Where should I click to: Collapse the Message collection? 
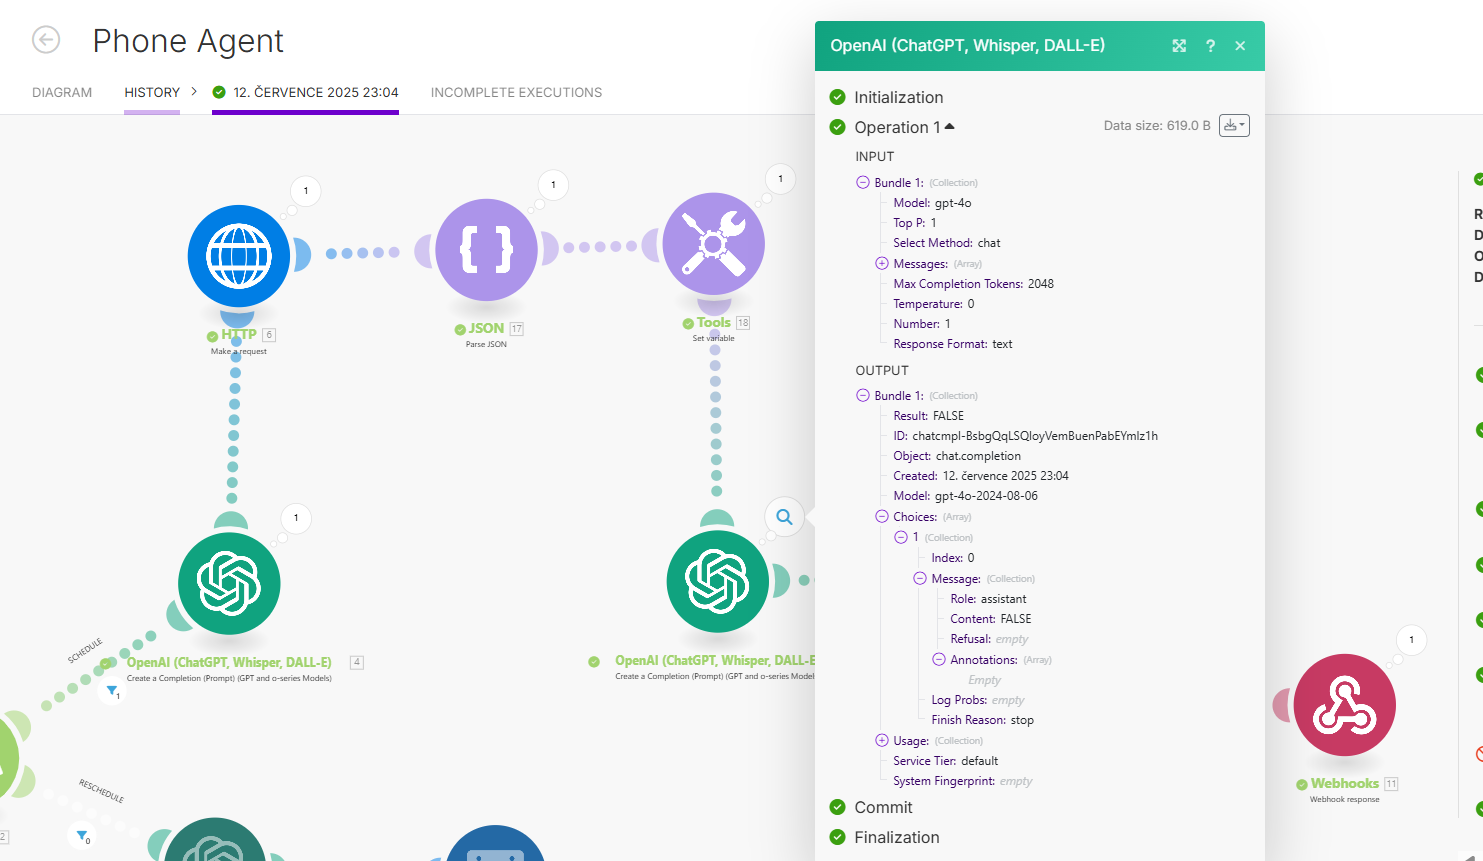pyautogui.click(x=920, y=579)
